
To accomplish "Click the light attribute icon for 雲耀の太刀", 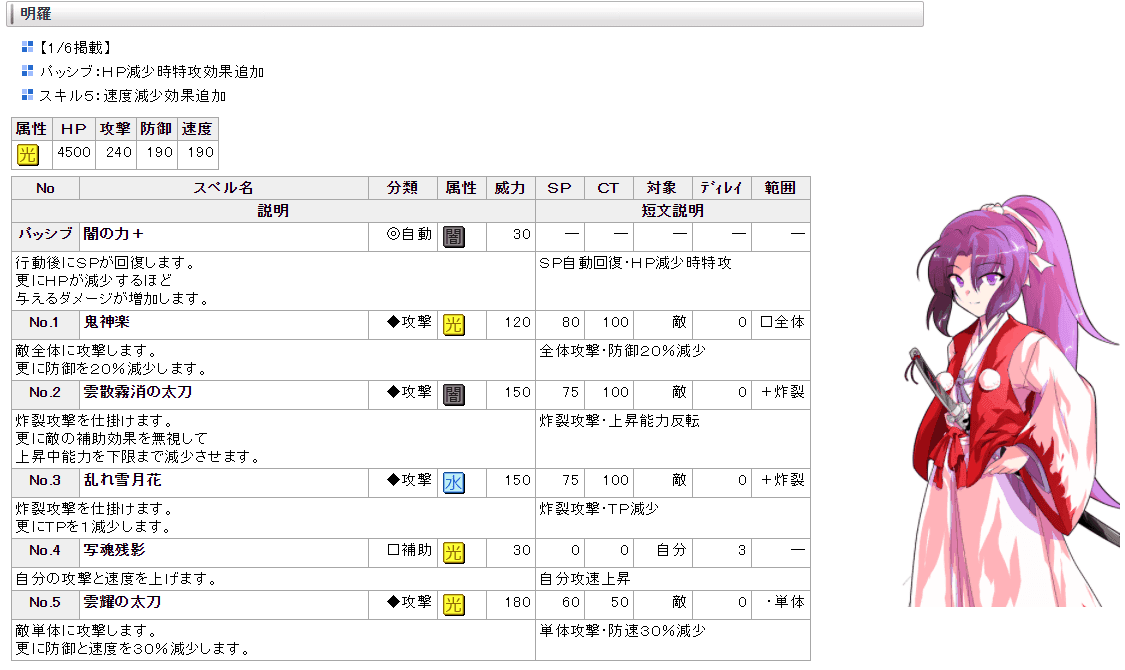I will point(454,604).
